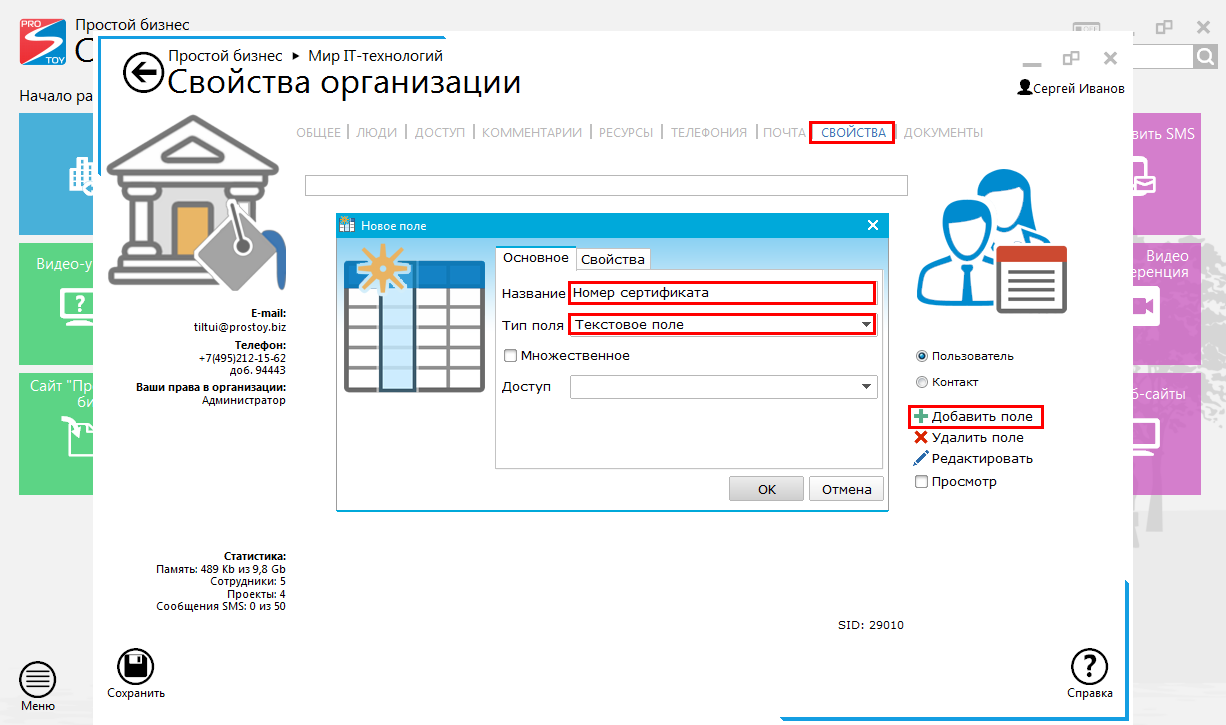The image size is (1226, 725).
Task: Click Редактировать
Action: (982, 459)
